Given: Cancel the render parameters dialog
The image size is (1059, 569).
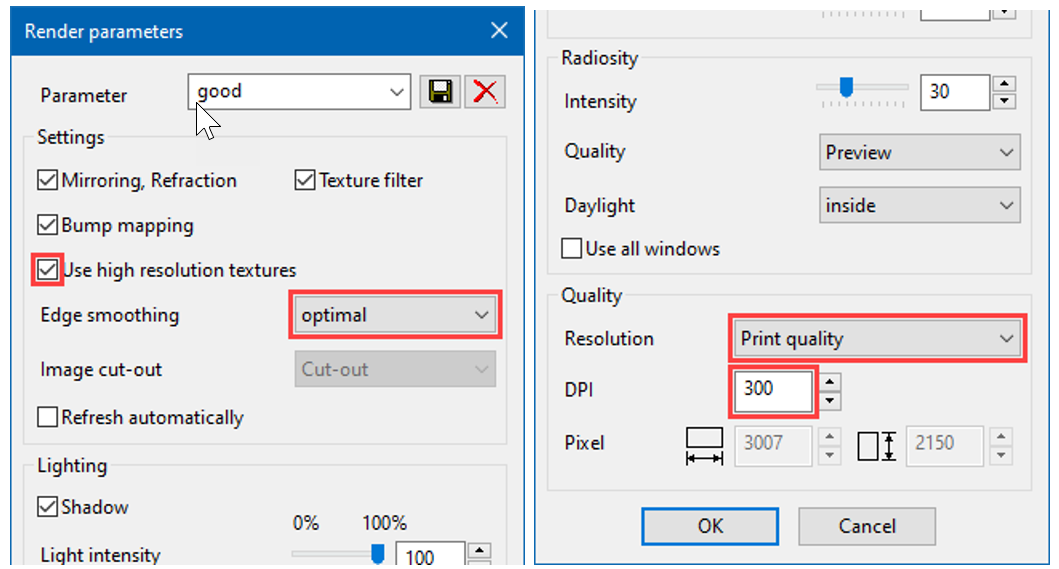Looking at the screenshot, I should 866,526.
